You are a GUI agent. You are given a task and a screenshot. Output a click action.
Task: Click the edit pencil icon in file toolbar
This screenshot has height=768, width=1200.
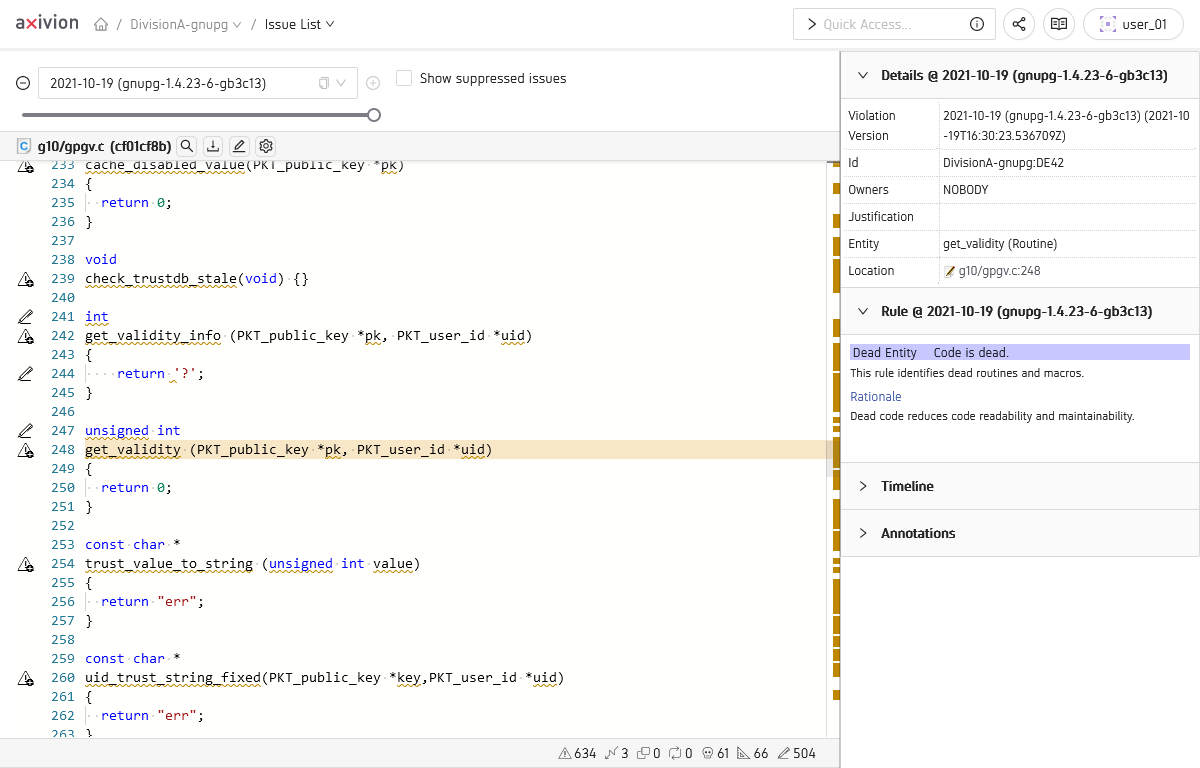pos(239,146)
